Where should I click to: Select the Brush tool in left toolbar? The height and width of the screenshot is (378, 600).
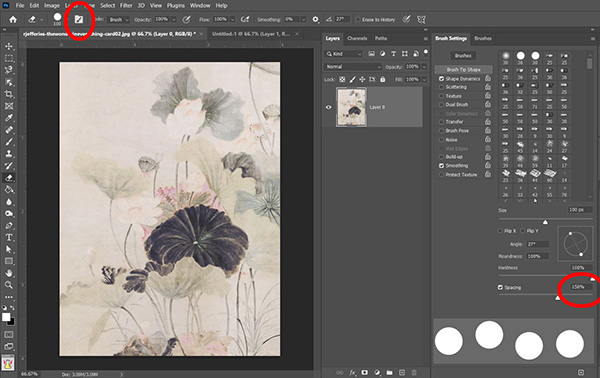coord(9,142)
